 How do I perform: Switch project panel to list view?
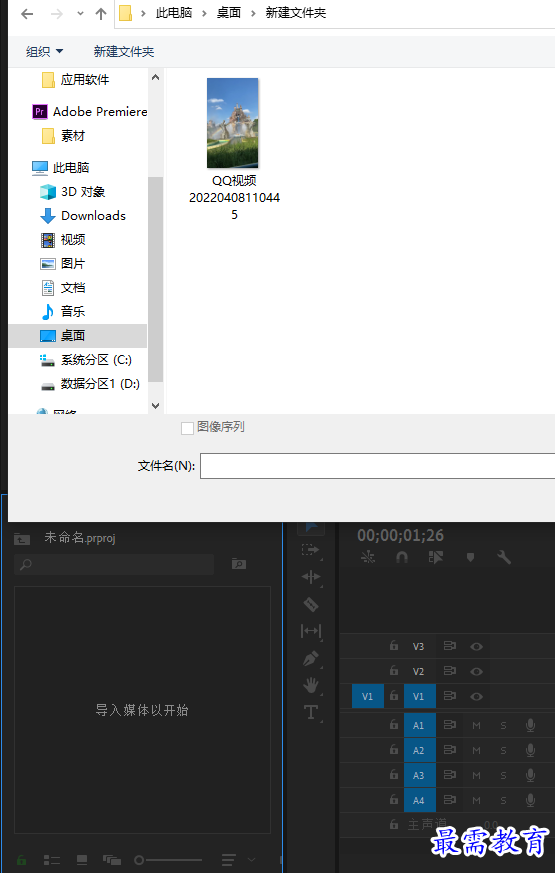coord(52,860)
